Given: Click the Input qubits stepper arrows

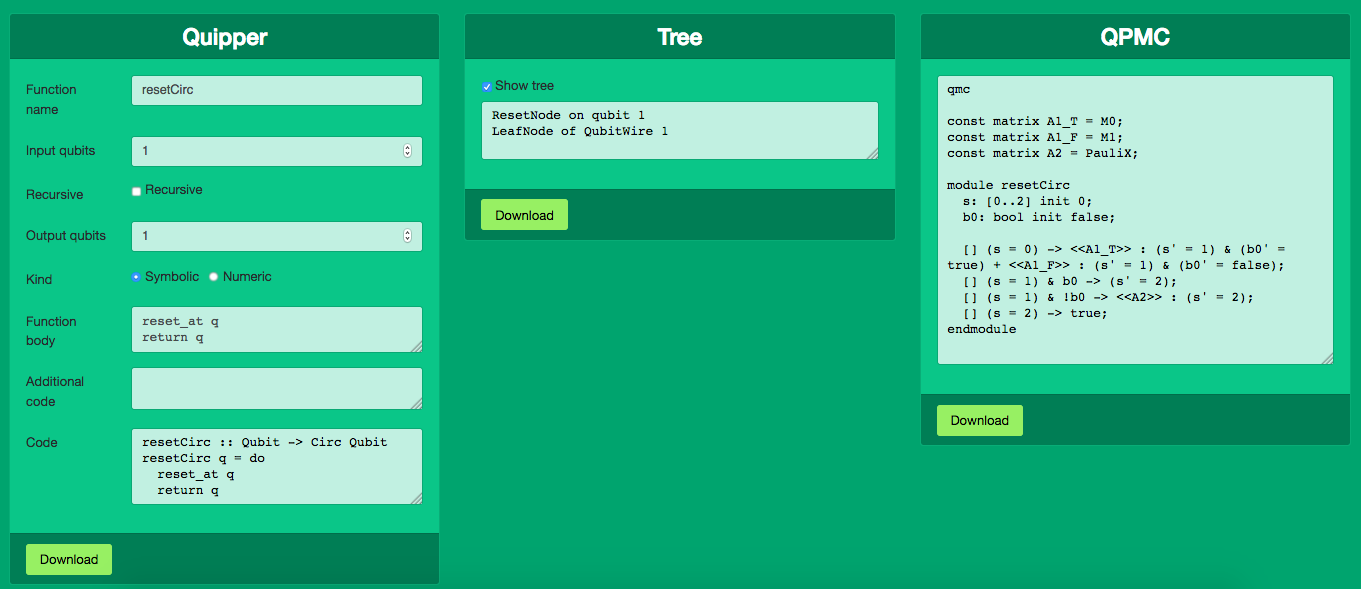Looking at the screenshot, I should pos(407,151).
